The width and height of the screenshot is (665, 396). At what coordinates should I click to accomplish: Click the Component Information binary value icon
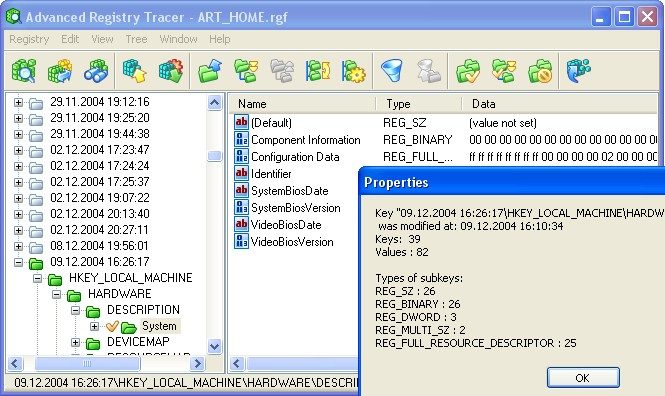click(241, 139)
